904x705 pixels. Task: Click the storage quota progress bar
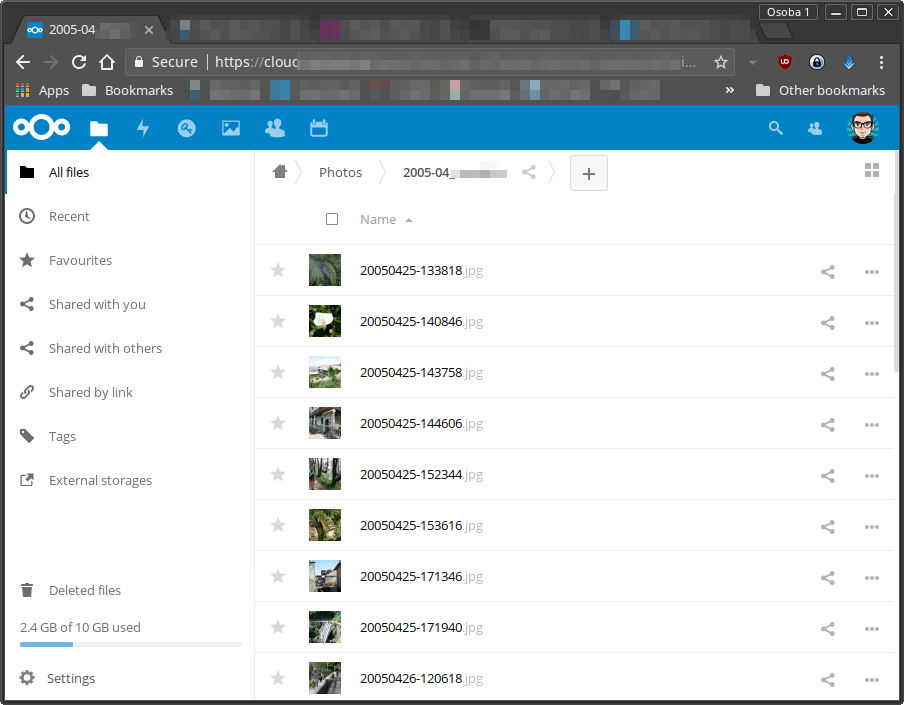click(130, 645)
